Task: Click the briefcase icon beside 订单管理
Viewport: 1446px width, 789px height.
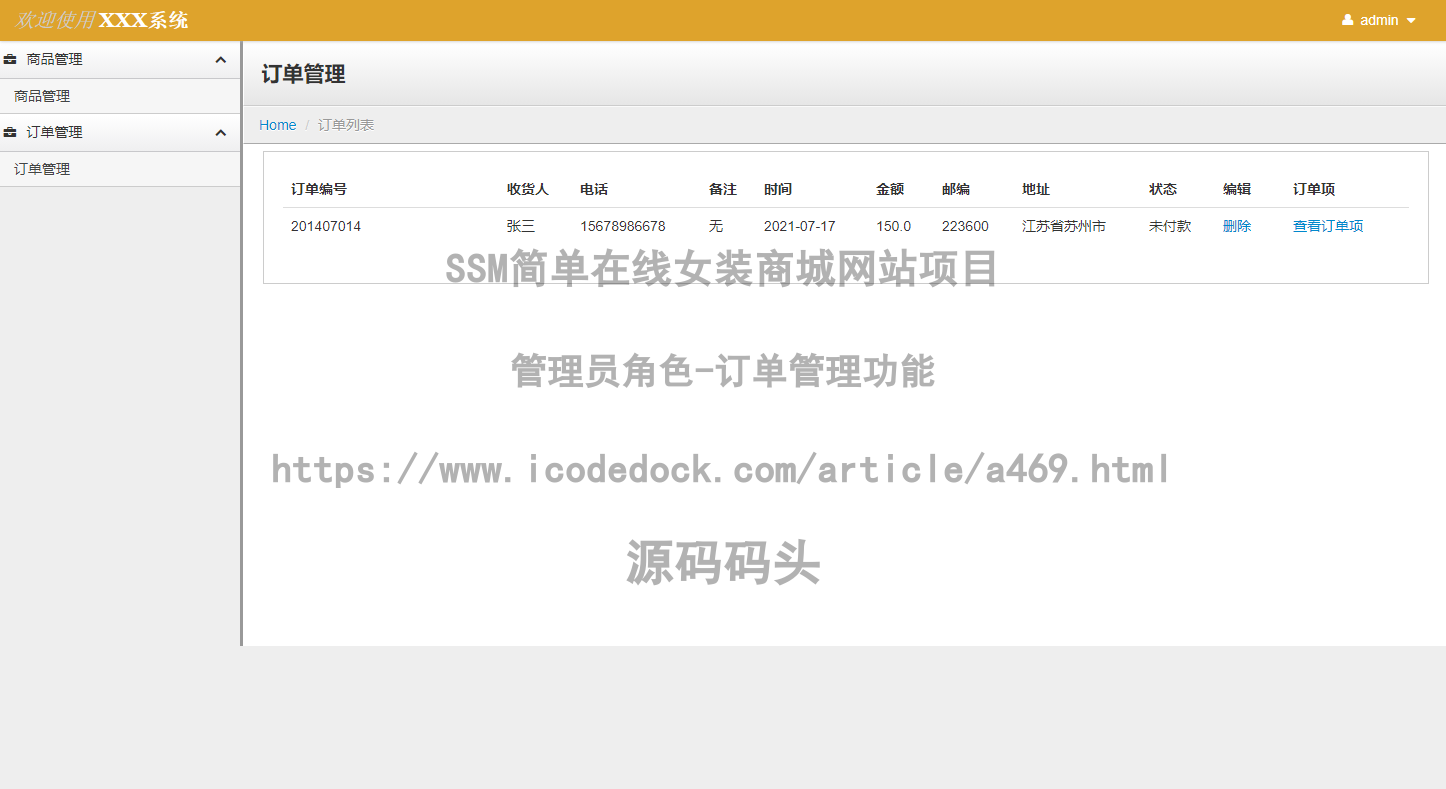Action: [10, 132]
